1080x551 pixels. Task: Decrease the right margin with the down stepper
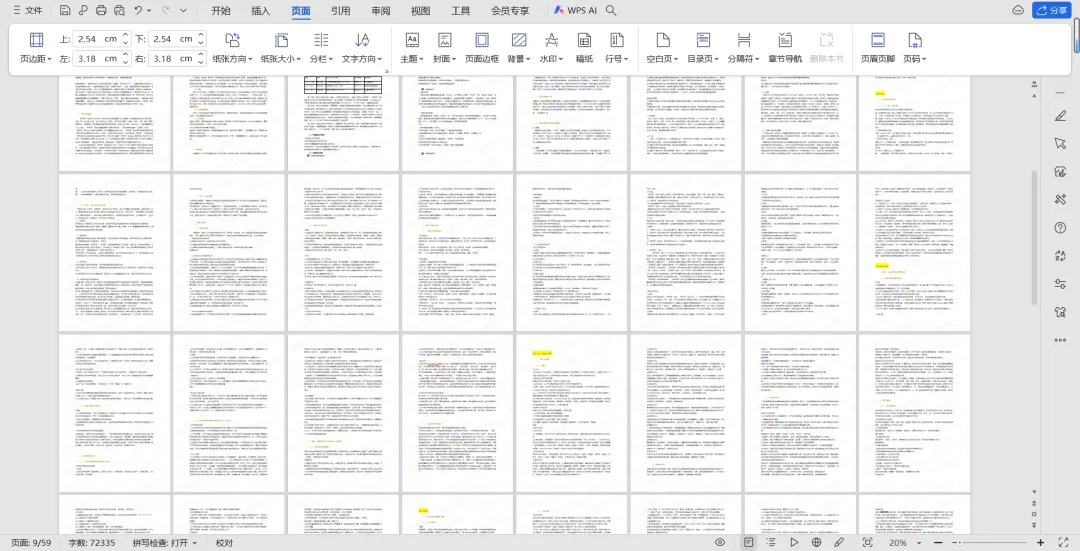click(x=201, y=63)
